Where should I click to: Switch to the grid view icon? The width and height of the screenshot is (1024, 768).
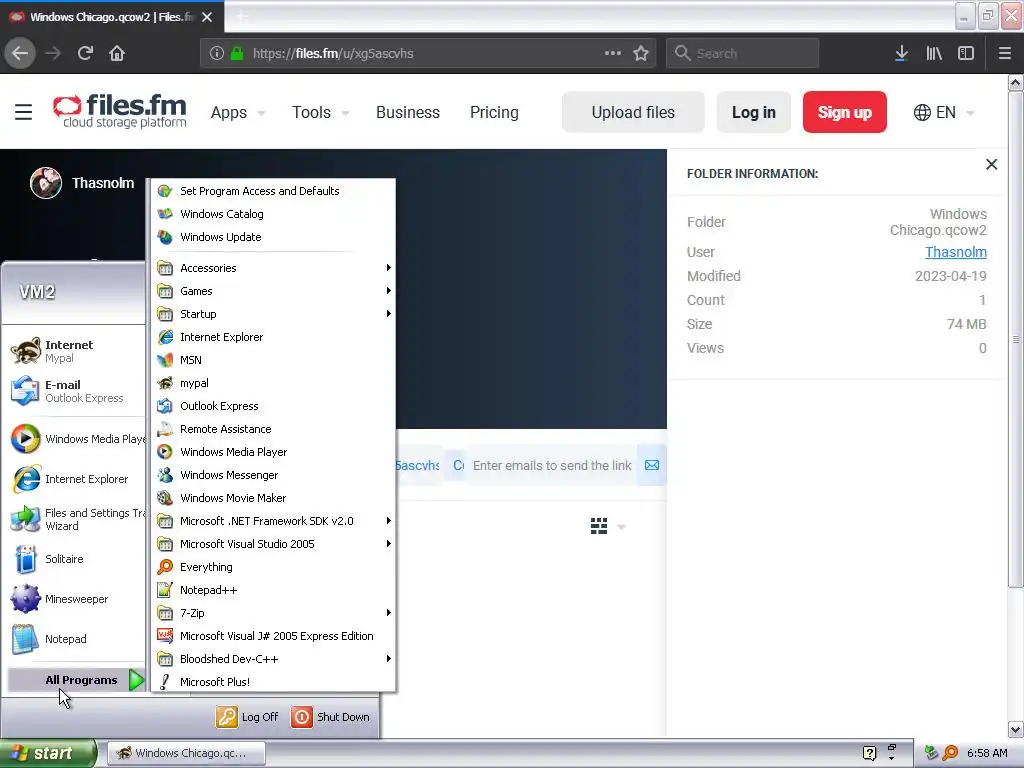pos(599,526)
